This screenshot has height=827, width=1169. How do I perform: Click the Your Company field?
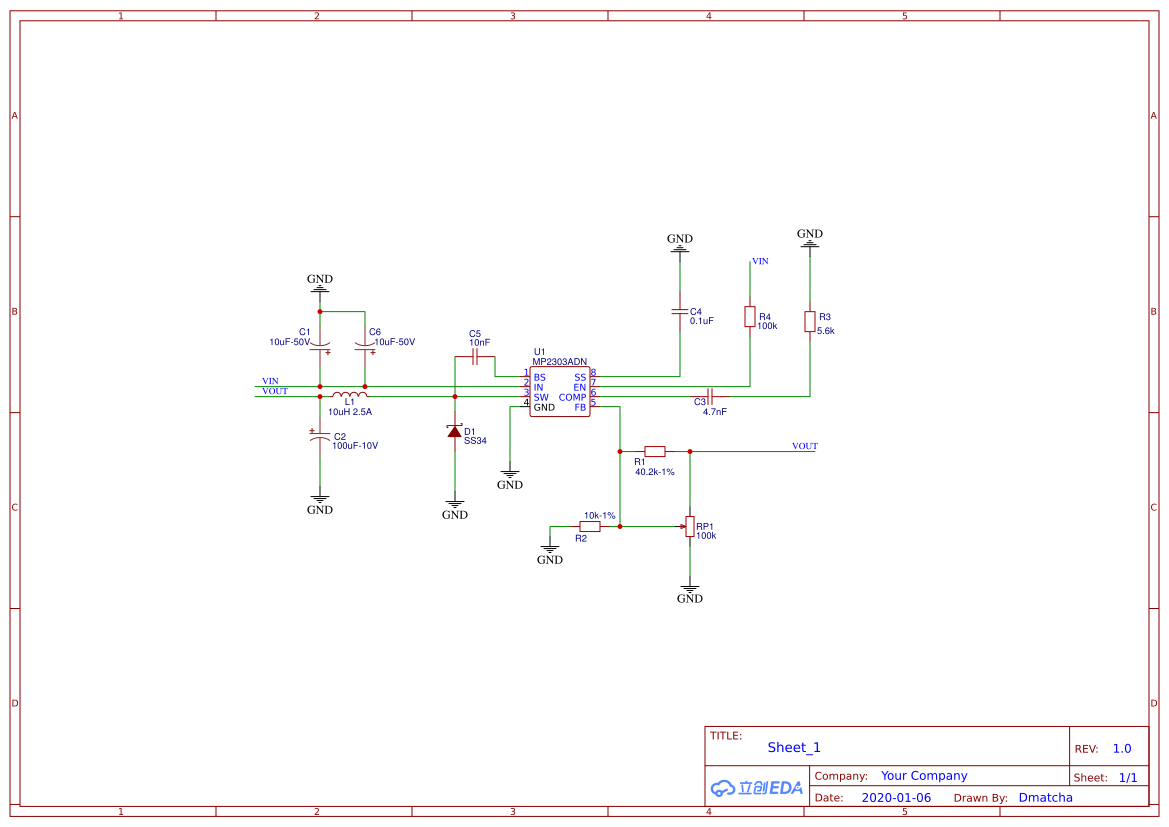click(x=924, y=776)
